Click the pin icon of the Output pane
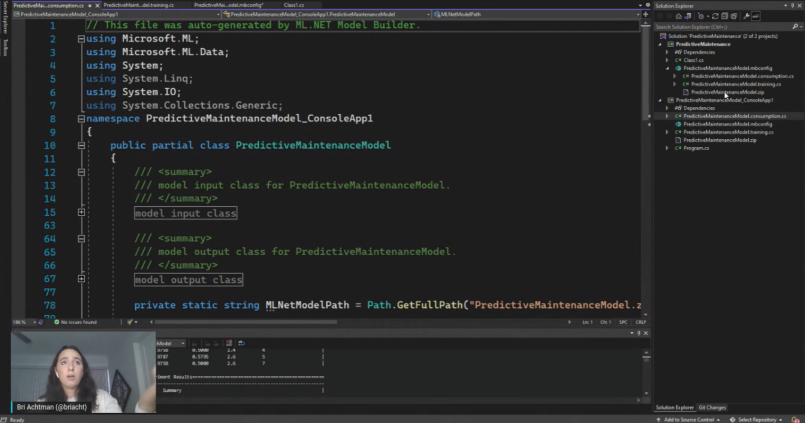This screenshot has height=424, width=805. [x=639, y=333]
